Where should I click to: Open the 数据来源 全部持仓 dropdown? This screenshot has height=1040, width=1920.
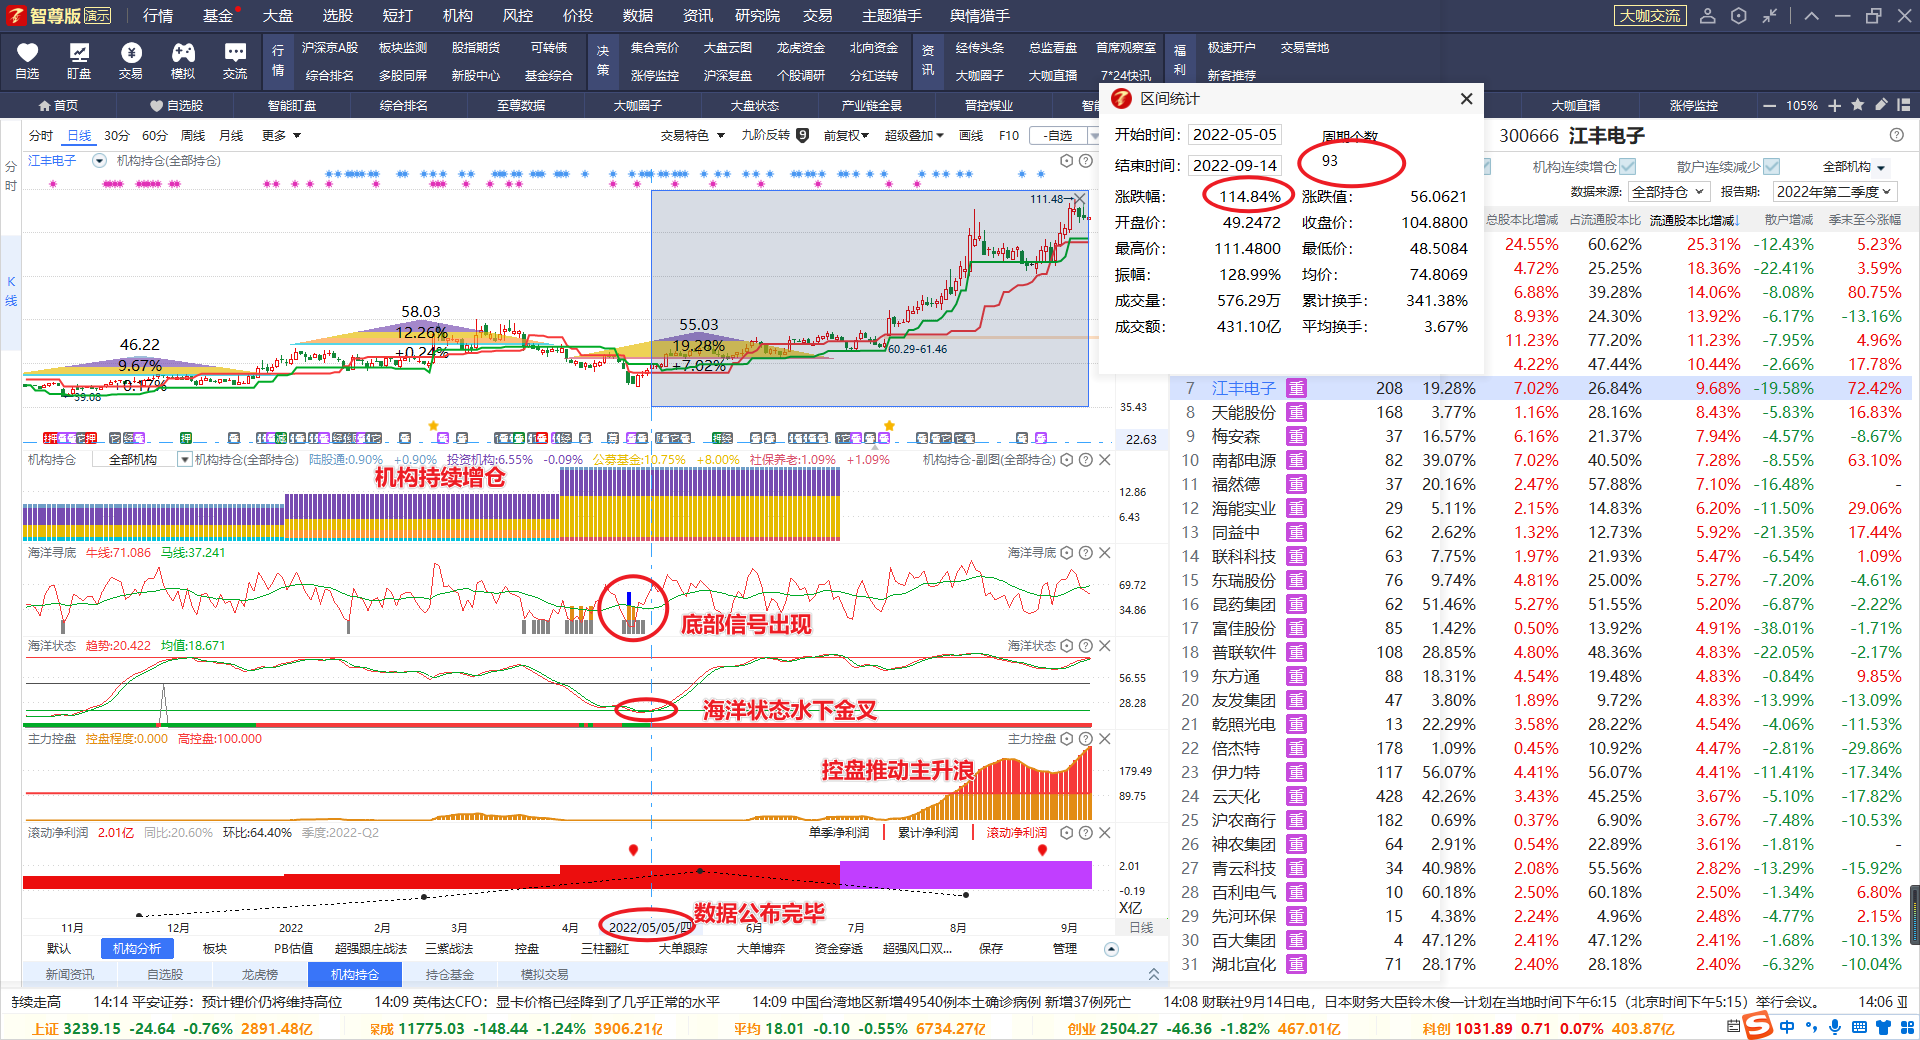[x=1668, y=192]
